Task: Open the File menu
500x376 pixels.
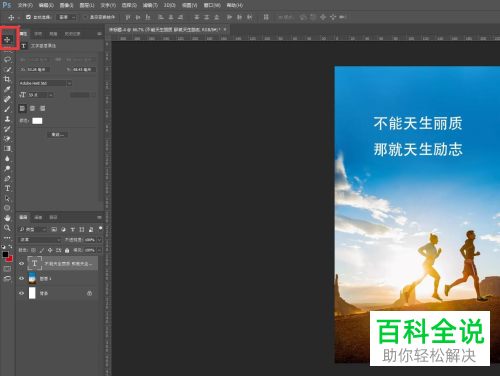Action: 25,5
